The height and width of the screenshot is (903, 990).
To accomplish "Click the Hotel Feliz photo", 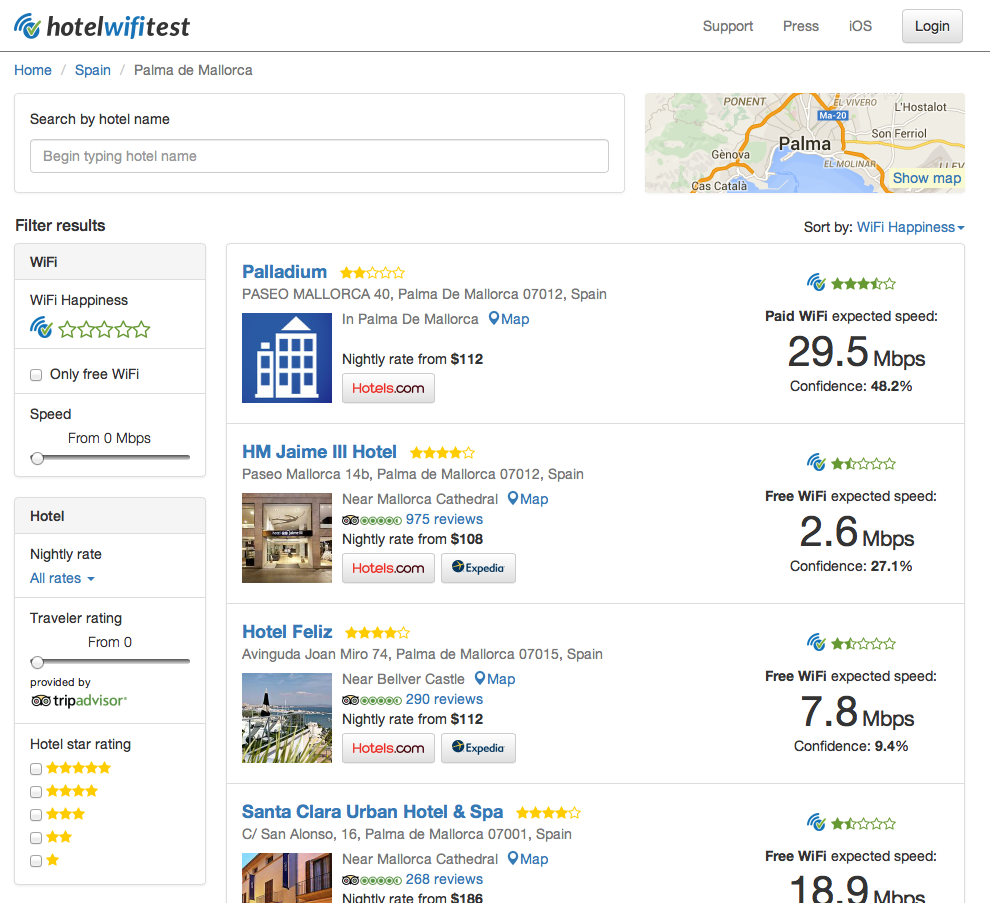I will [287, 718].
